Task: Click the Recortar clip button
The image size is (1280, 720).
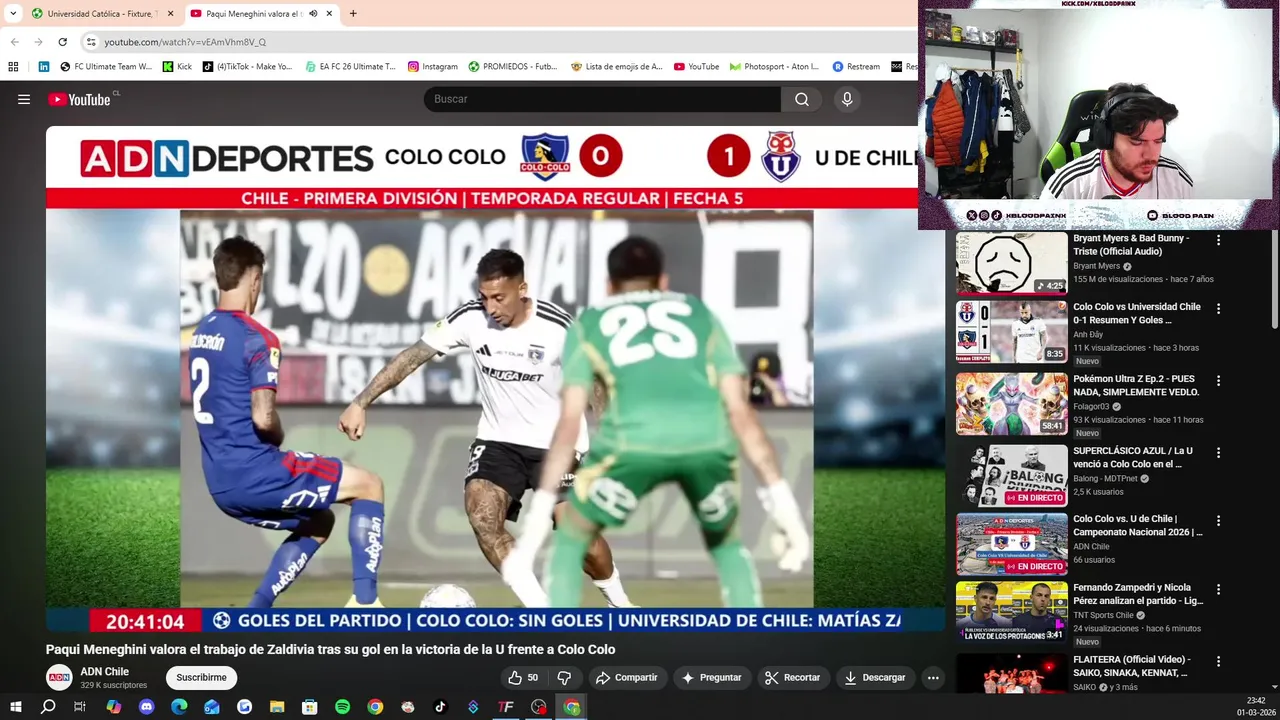Action: pyautogui.click(x=792, y=678)
